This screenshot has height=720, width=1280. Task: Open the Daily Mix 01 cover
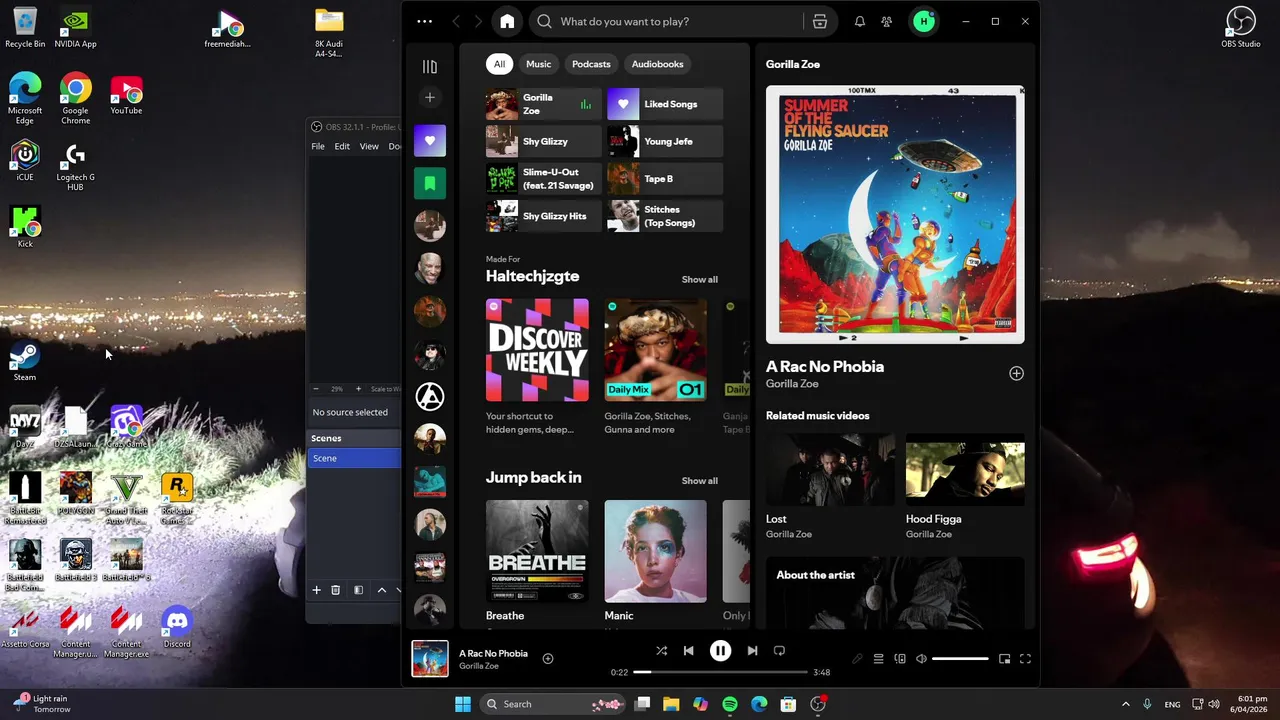[655, 350]
